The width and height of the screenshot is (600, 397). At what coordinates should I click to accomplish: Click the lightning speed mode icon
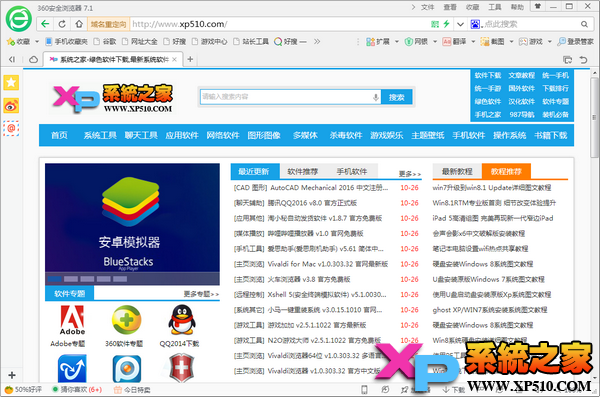pyautogui.click(x=446, y=24)
